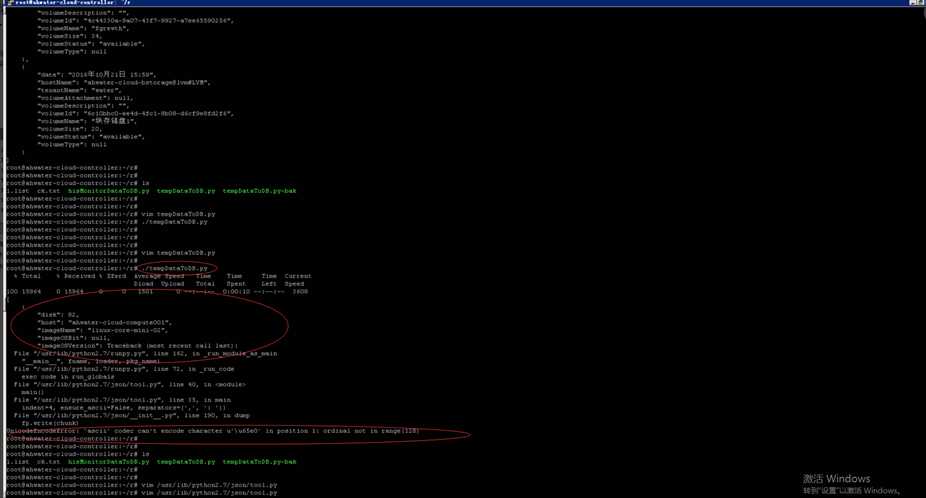Open the PuTTY window system menu icon

click(x=9, y=3)
